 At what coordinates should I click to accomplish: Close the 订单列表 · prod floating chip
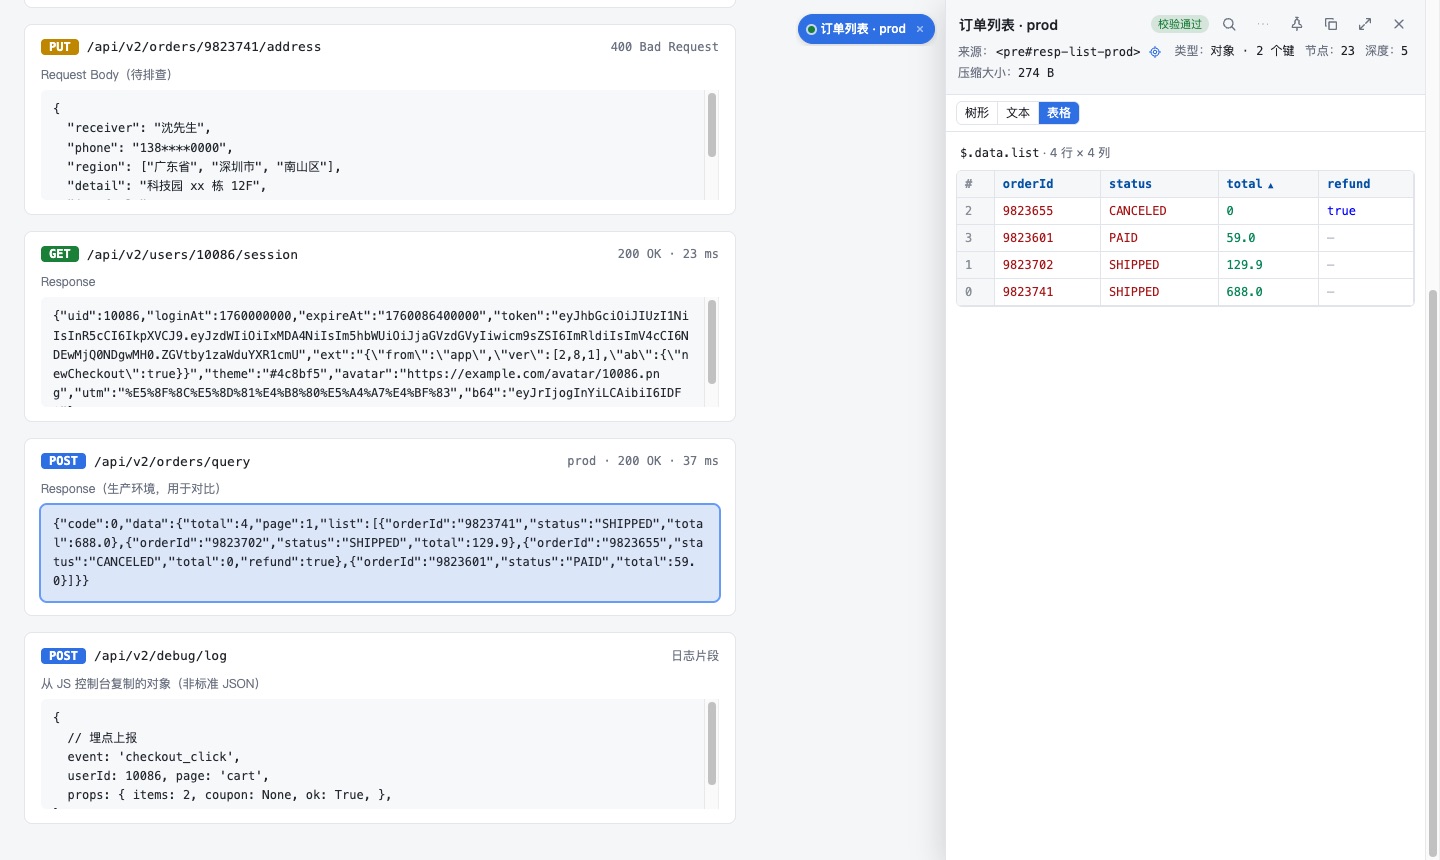920,29
